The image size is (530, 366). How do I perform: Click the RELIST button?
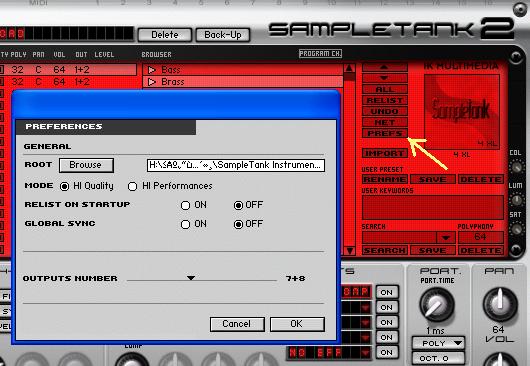point(385,100)
